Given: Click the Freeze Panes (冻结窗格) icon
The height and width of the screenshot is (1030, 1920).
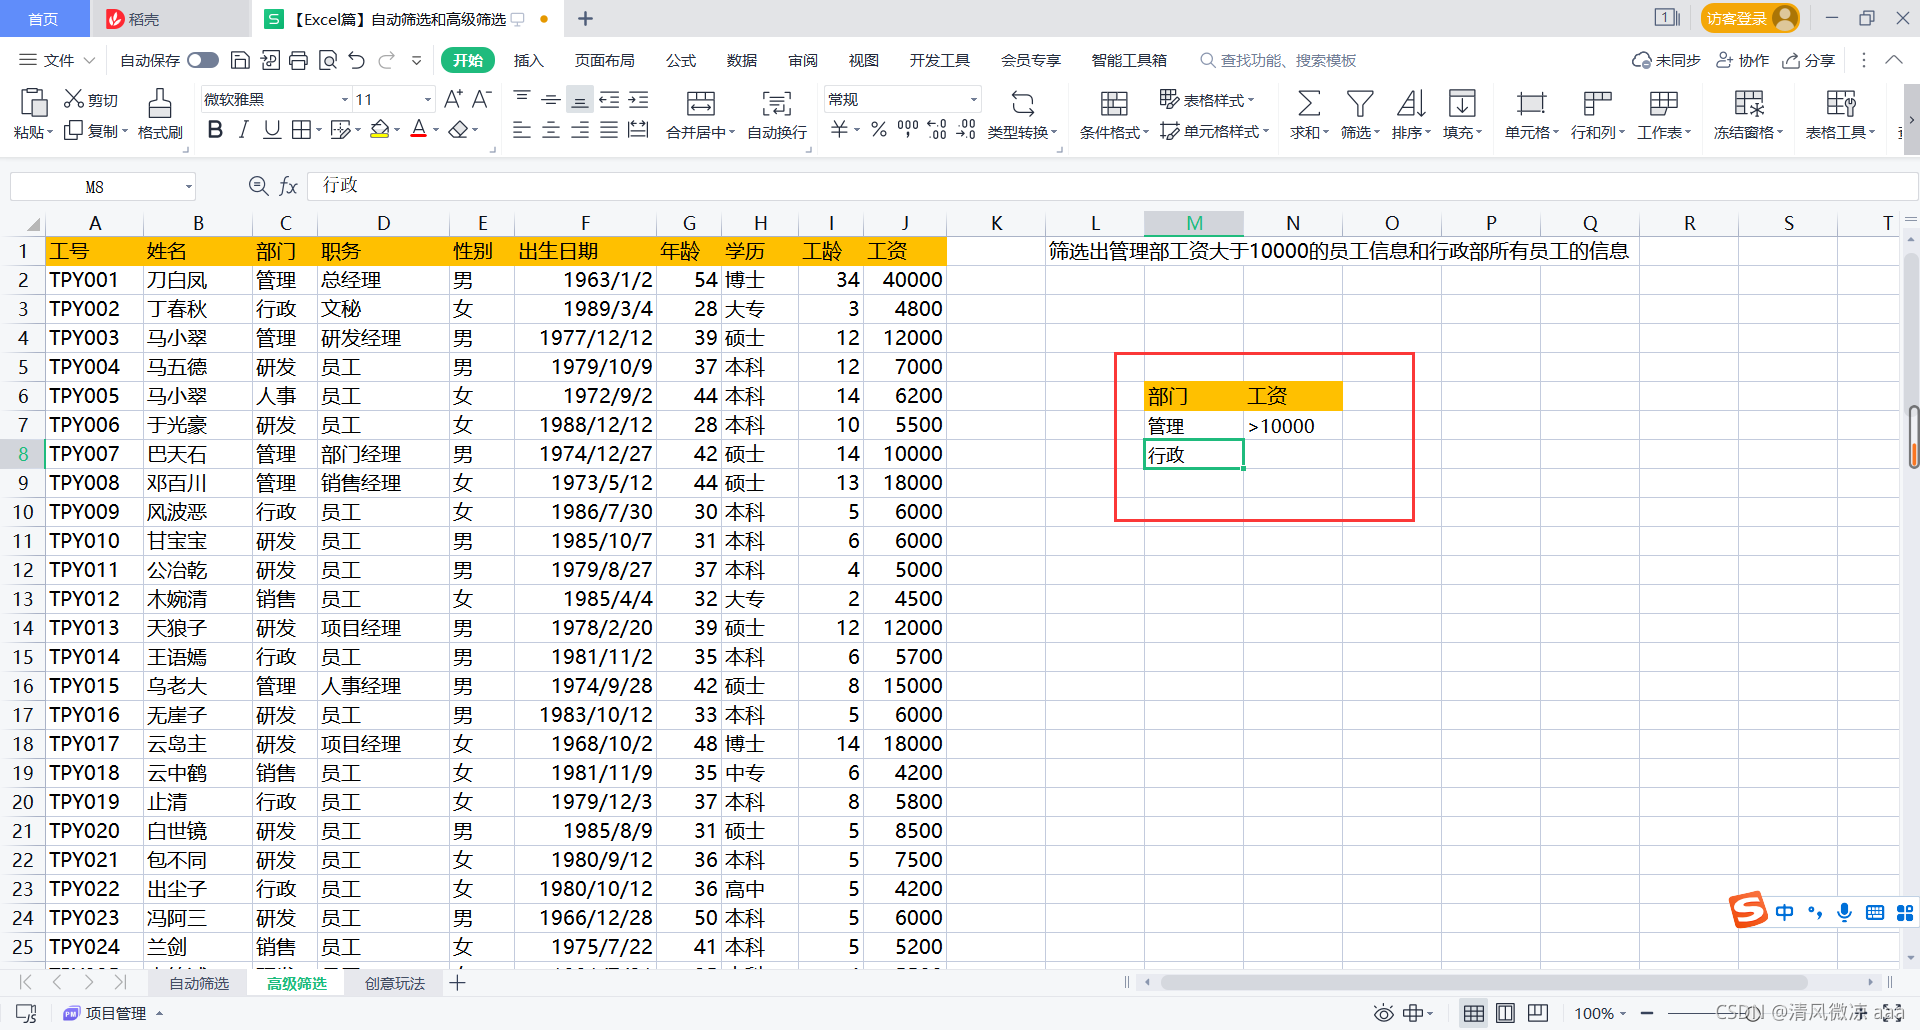Looking at the screenshot, I should (x=1748, y=103).
